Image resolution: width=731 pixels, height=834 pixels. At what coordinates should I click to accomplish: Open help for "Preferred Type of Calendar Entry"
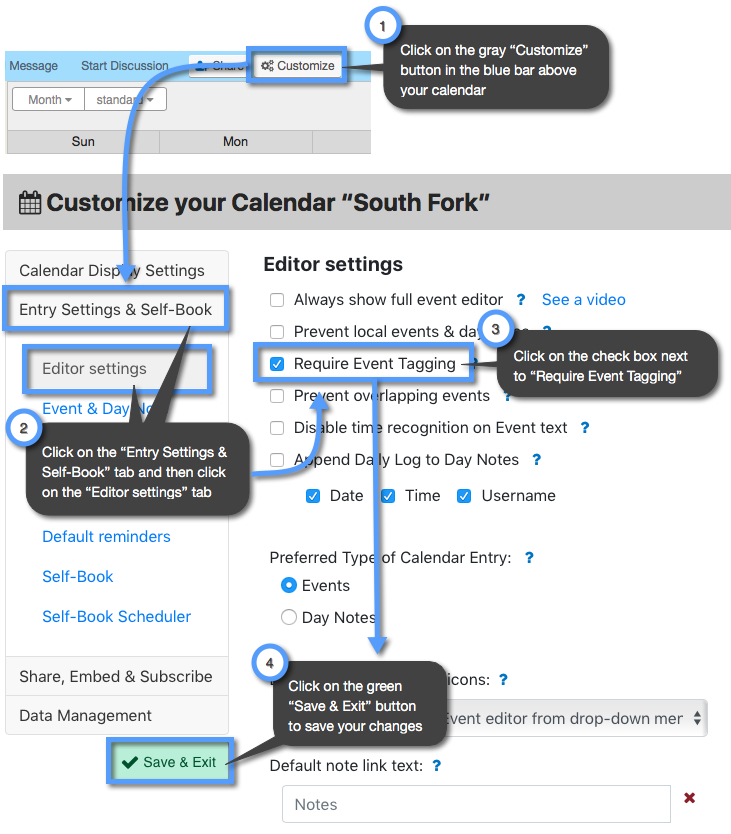click(529, 557)
